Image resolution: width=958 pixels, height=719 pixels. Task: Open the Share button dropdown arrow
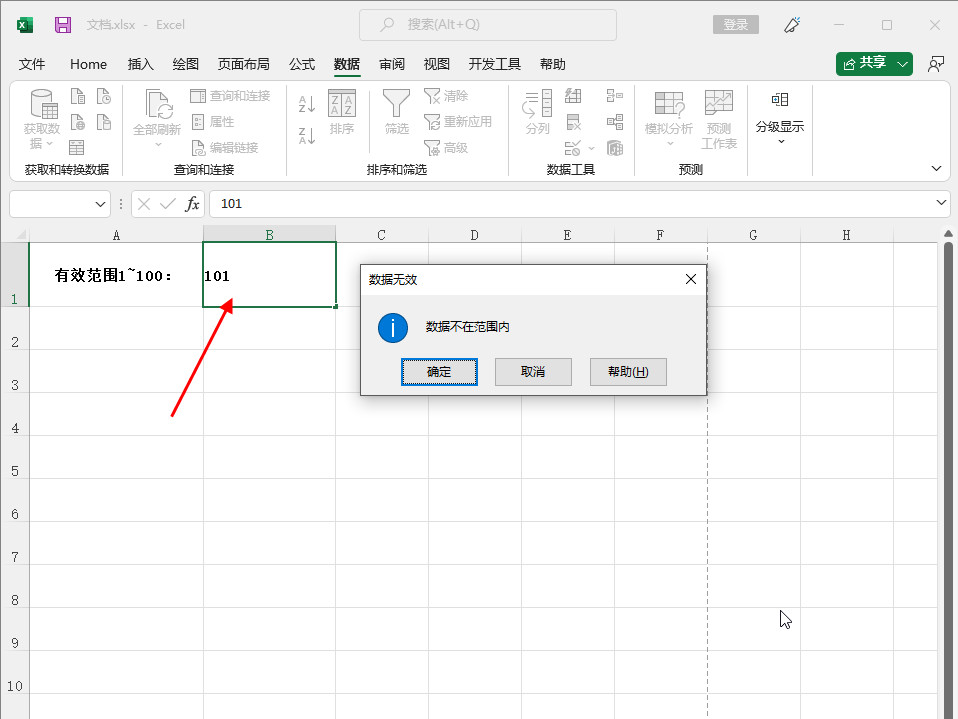tap(902, 64)
